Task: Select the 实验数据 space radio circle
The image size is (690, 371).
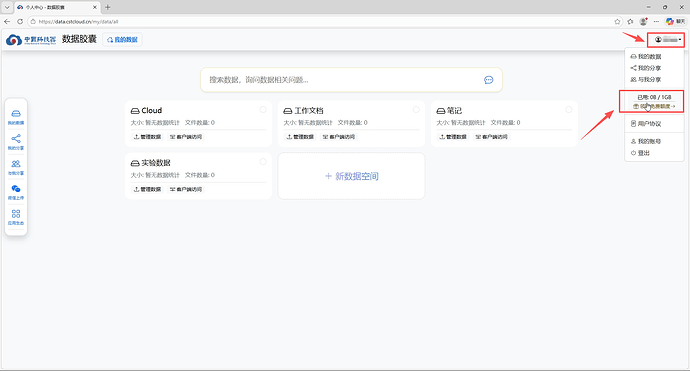Action: (263, 162)
